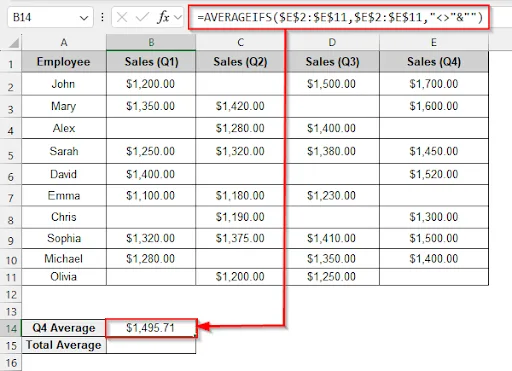Viewport: 512px width, 371px height.
Task: Click inside the AVERAGEIFS formula bar
Action: click(339, 17)
